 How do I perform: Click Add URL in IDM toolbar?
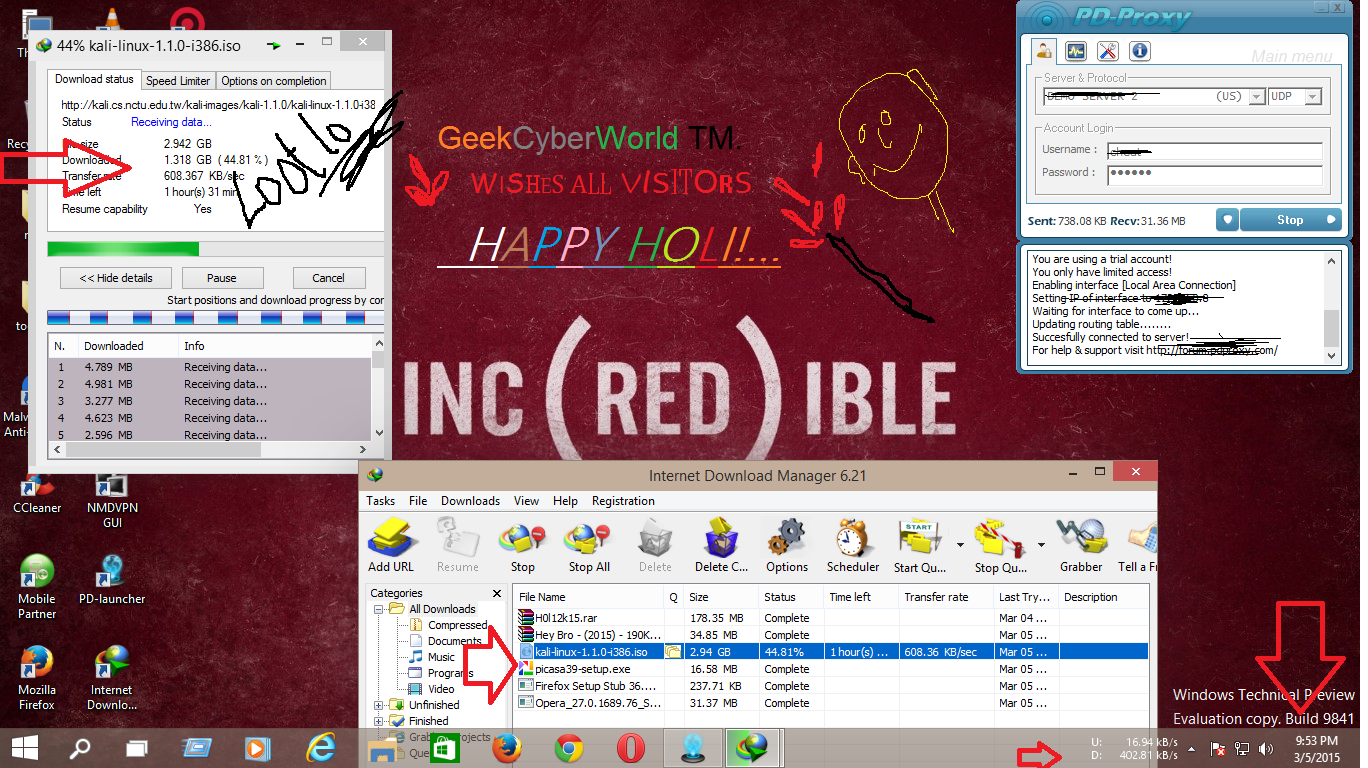pos(390,546)
